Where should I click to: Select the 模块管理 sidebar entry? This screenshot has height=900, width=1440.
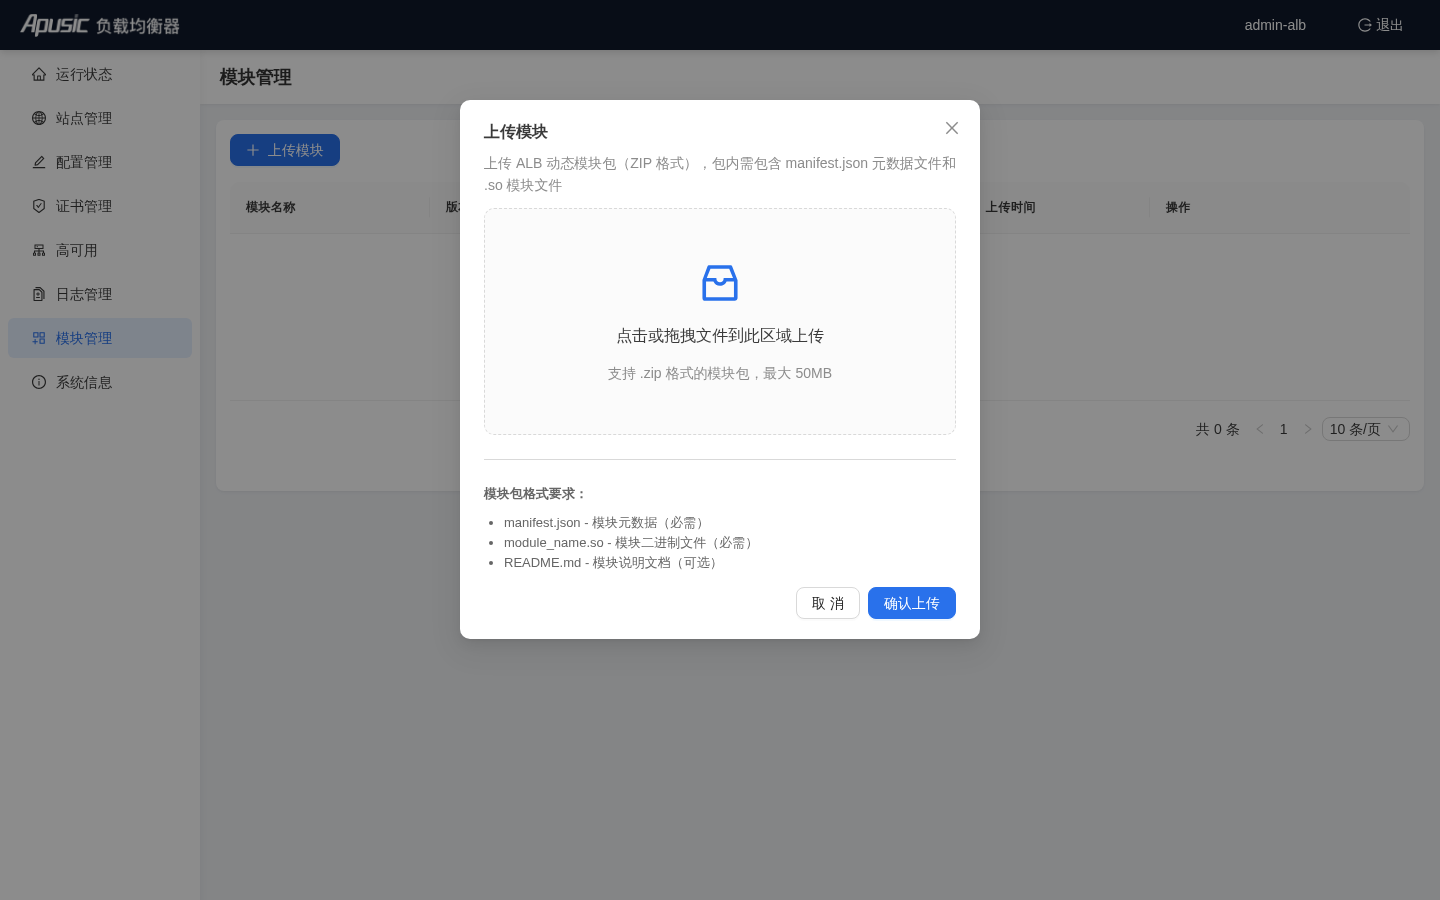tap(100, 338)
